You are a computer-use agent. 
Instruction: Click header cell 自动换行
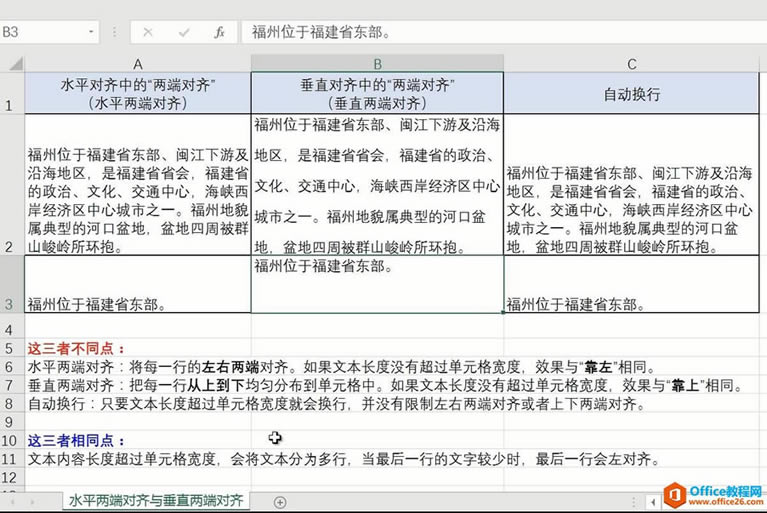pos(632,93)
